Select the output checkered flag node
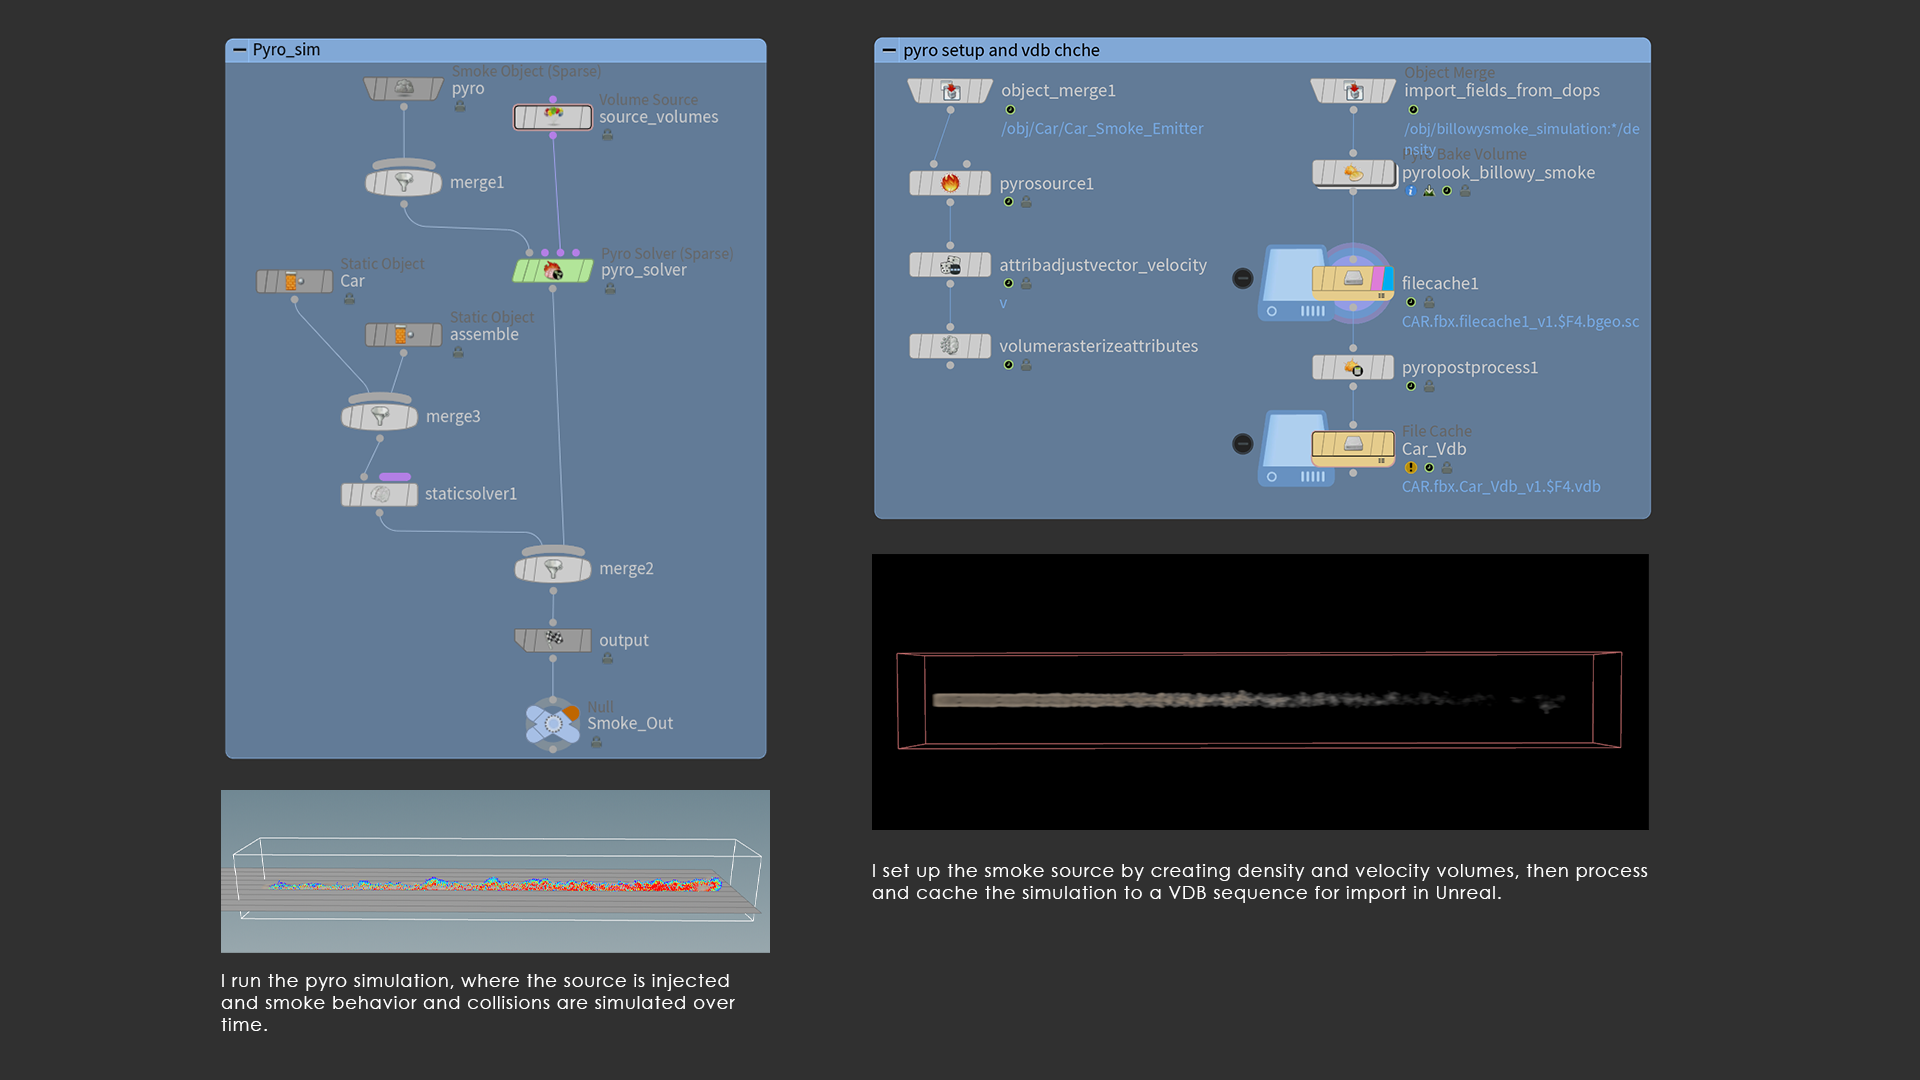This screenshot has width=1920, height=1080. pos(553,640)
